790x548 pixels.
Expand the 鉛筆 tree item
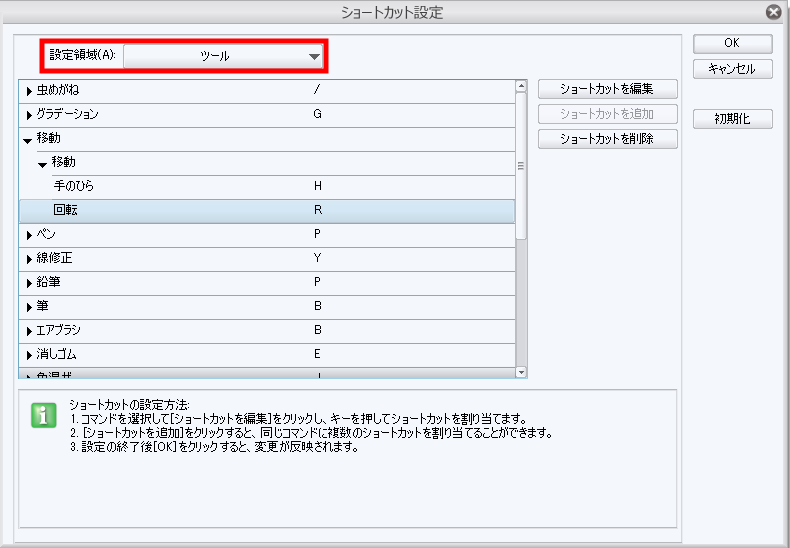[x=29, y=284]
